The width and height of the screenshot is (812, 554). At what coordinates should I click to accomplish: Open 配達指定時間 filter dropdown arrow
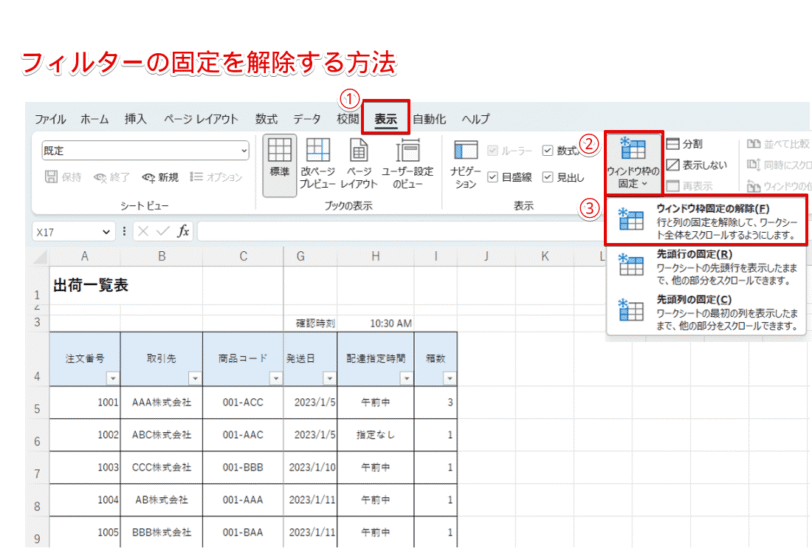pos(406,378)
